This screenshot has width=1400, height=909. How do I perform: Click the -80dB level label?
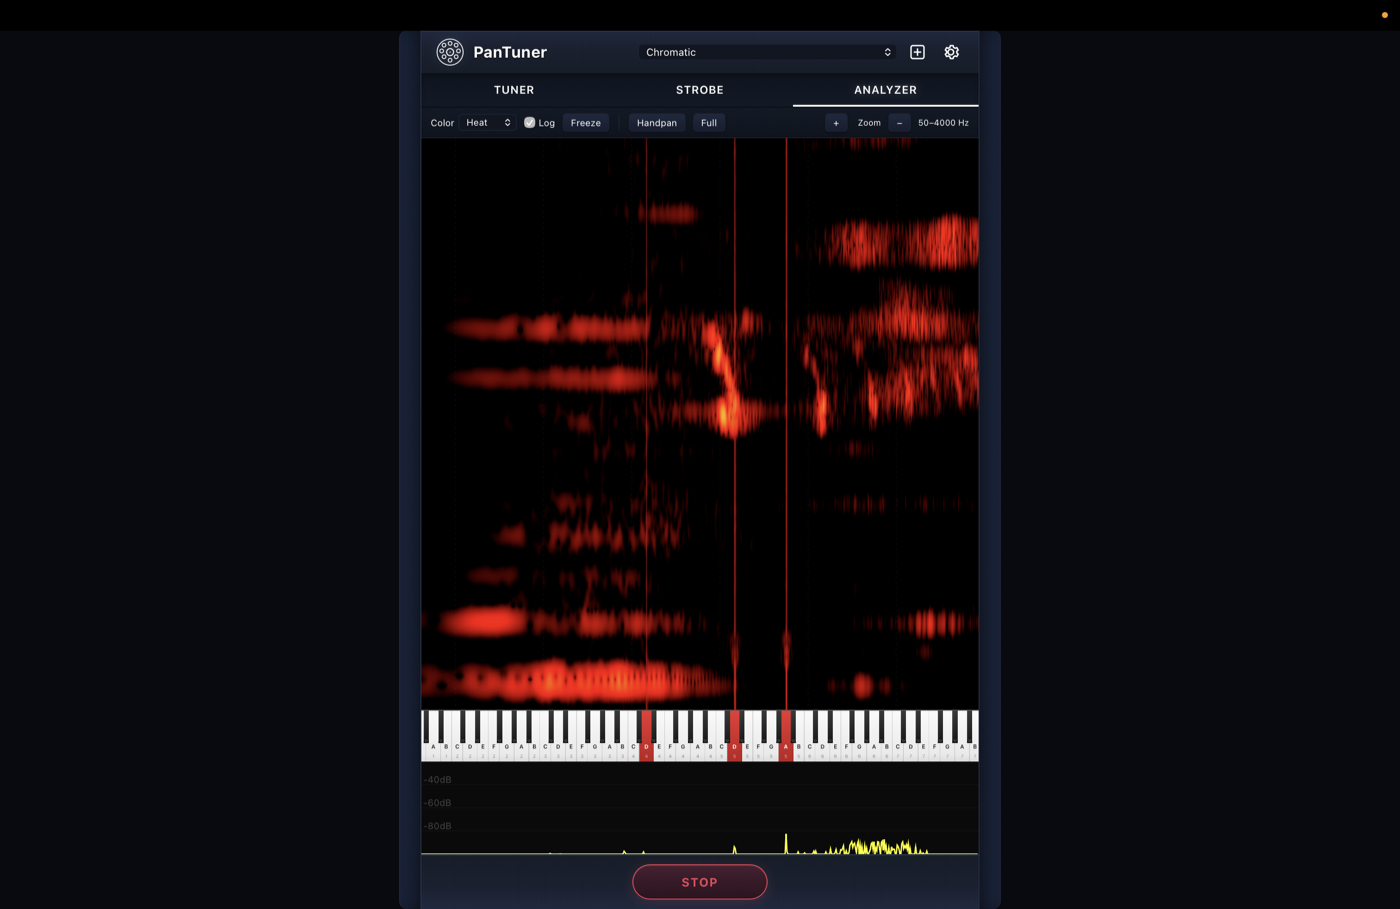(x=437, y=826)
